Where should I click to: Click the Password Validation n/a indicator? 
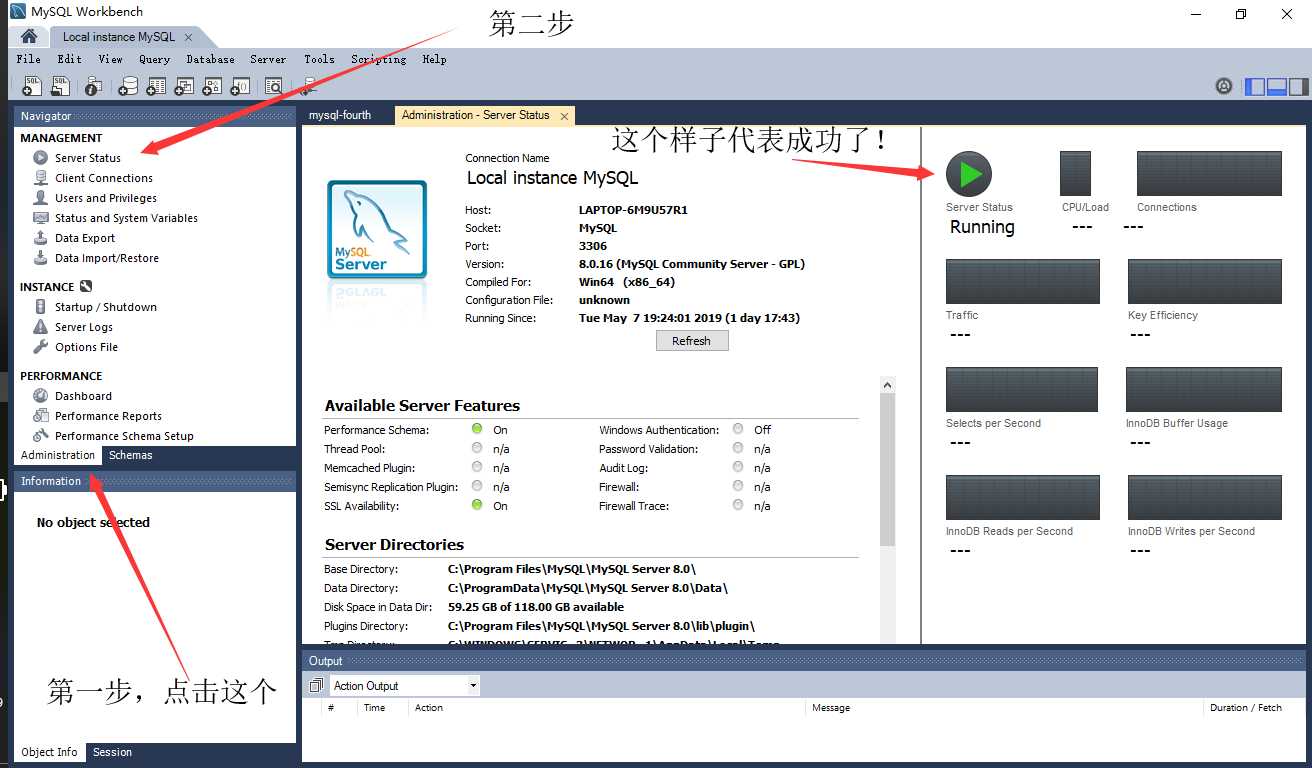click(x=738, y=448)
